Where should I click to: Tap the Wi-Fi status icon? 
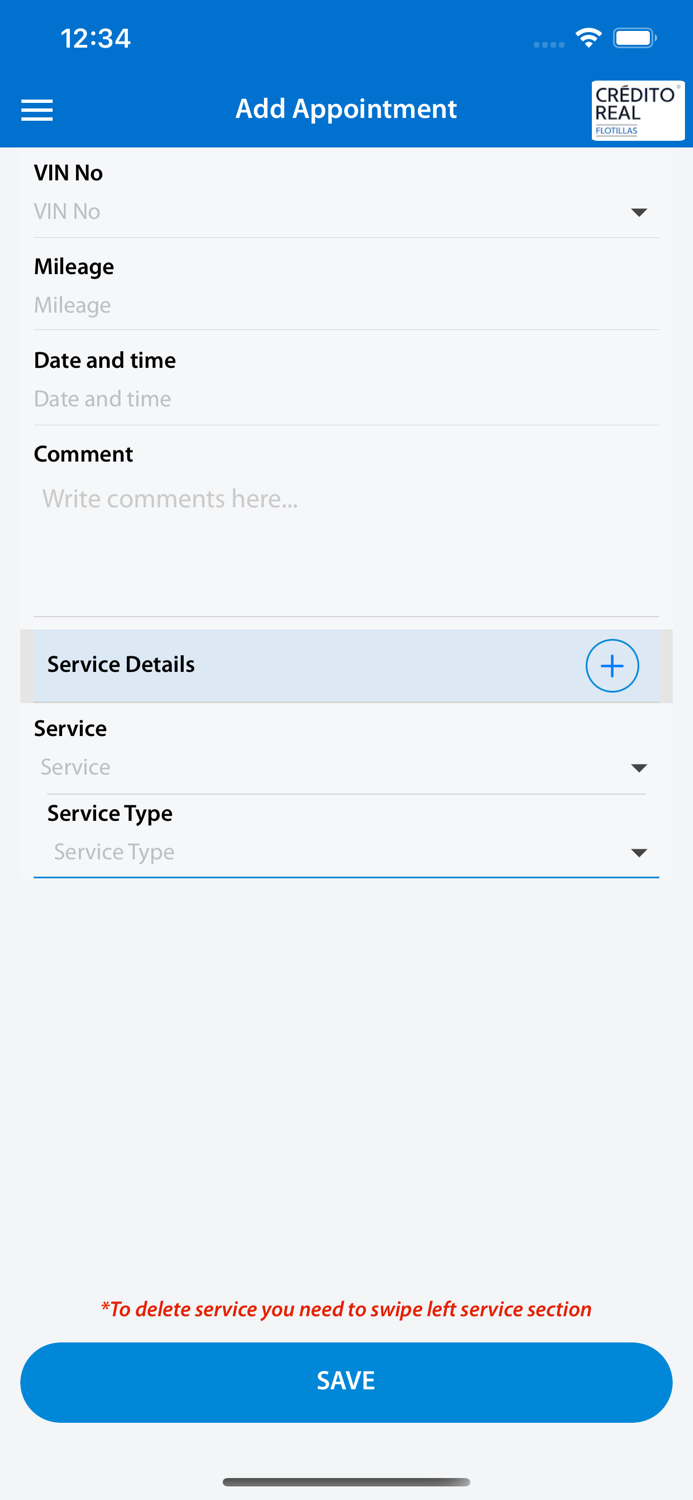(589, 39)
